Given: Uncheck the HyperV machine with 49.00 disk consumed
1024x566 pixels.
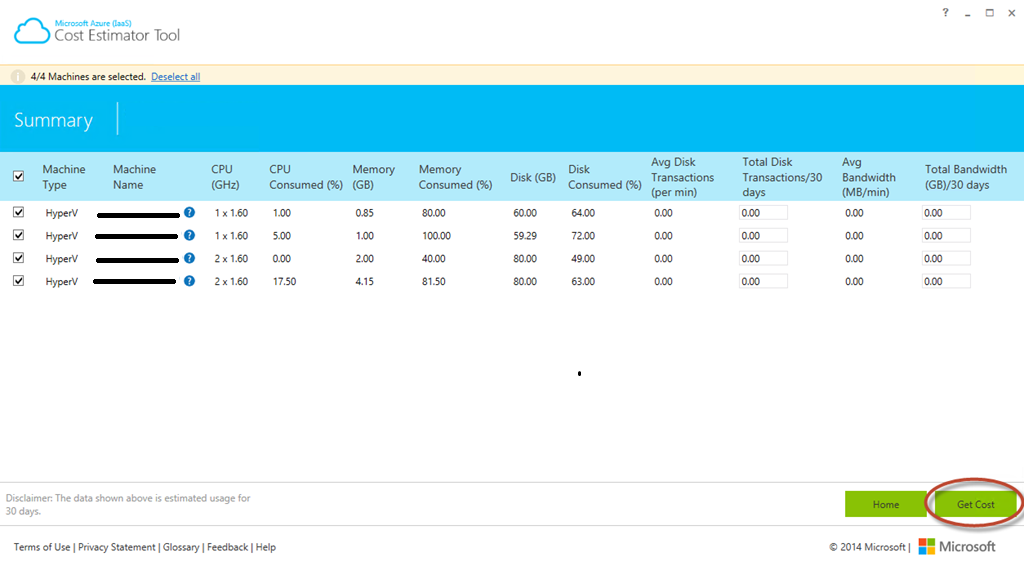Looking at the screenshot, I should (x=18, y=258).
